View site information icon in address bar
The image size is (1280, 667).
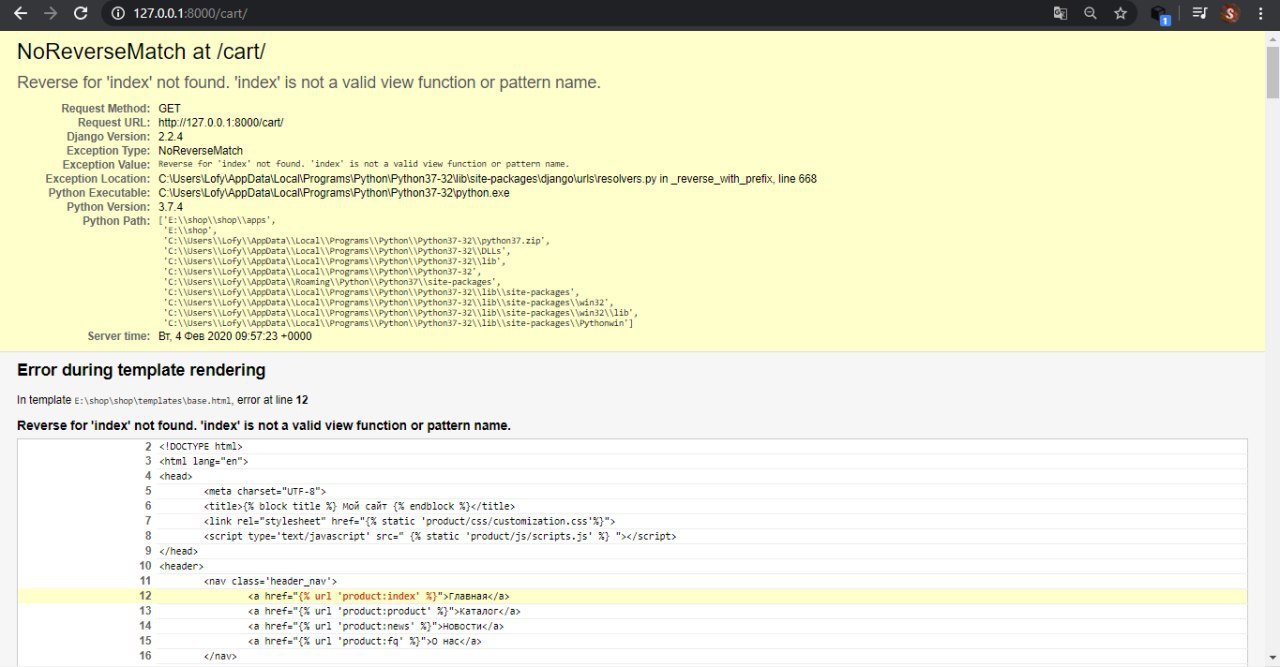coord(118,13)
